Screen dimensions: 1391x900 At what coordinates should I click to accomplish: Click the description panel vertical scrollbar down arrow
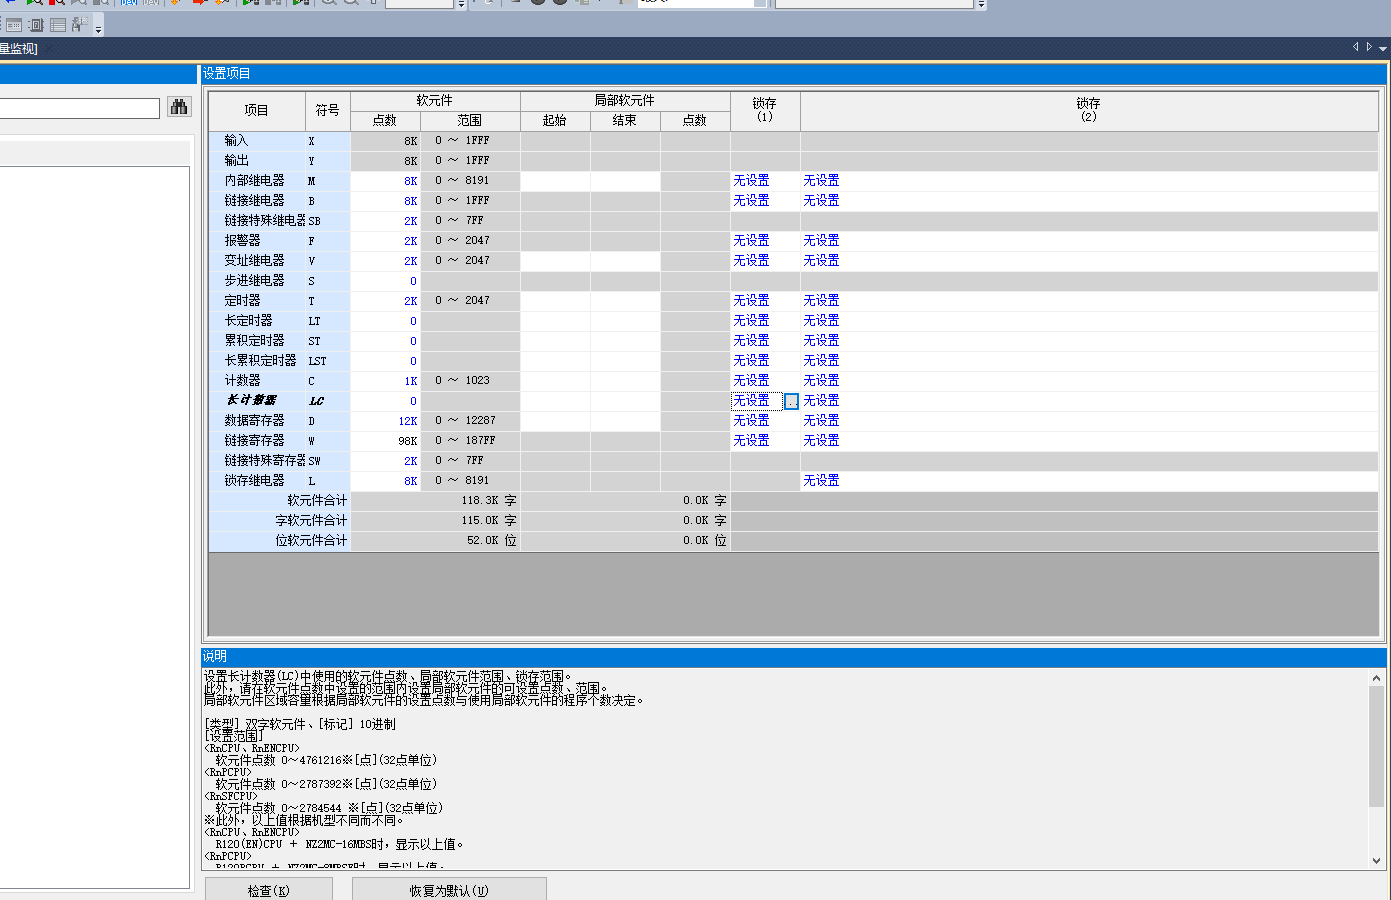[x=1376, y=860]
